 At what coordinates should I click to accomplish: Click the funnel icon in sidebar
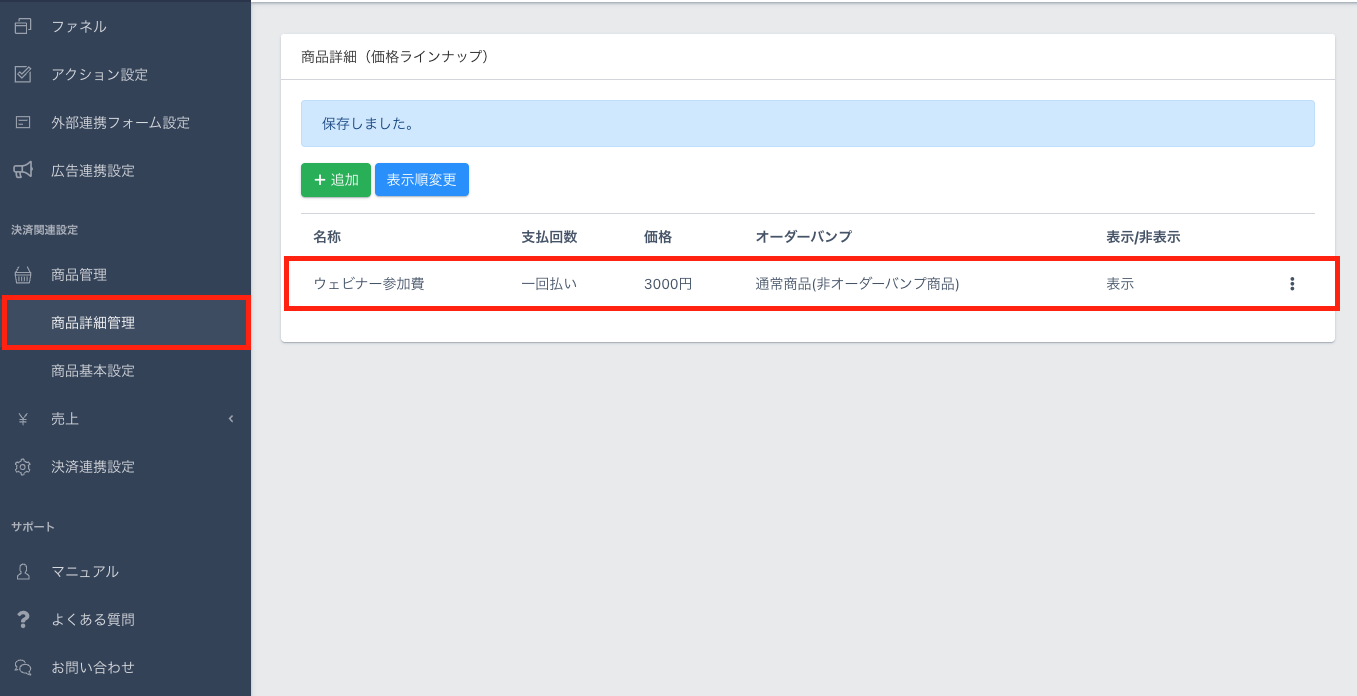click(x=23, y=26)
